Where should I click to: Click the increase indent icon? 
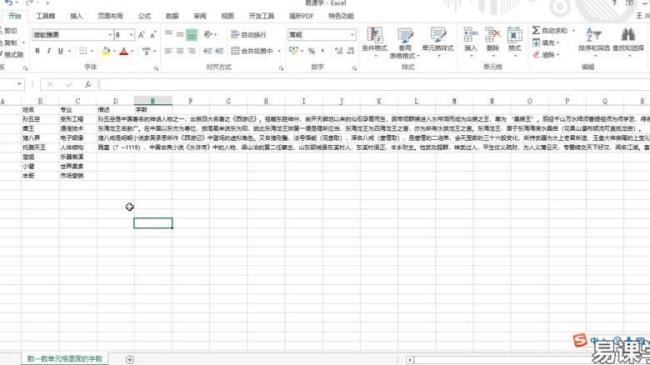[220, 51]
